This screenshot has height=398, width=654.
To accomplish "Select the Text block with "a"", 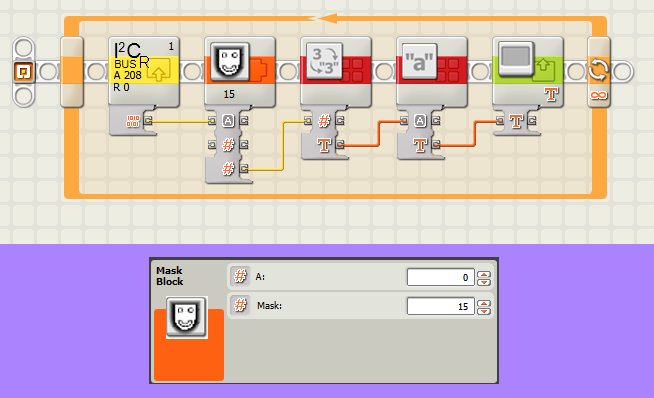I will coord(432,71).
